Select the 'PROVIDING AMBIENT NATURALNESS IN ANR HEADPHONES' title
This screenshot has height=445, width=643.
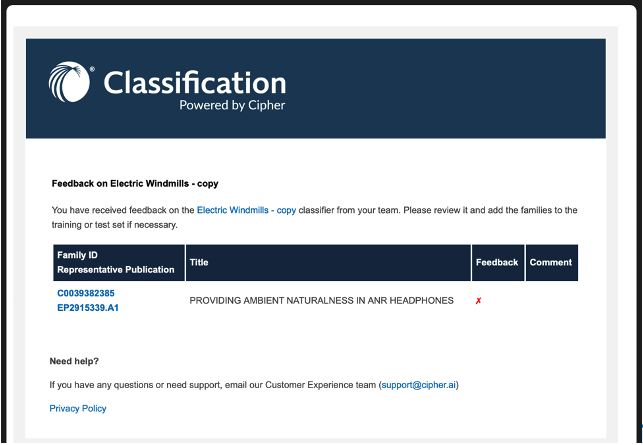coord(322,301)
